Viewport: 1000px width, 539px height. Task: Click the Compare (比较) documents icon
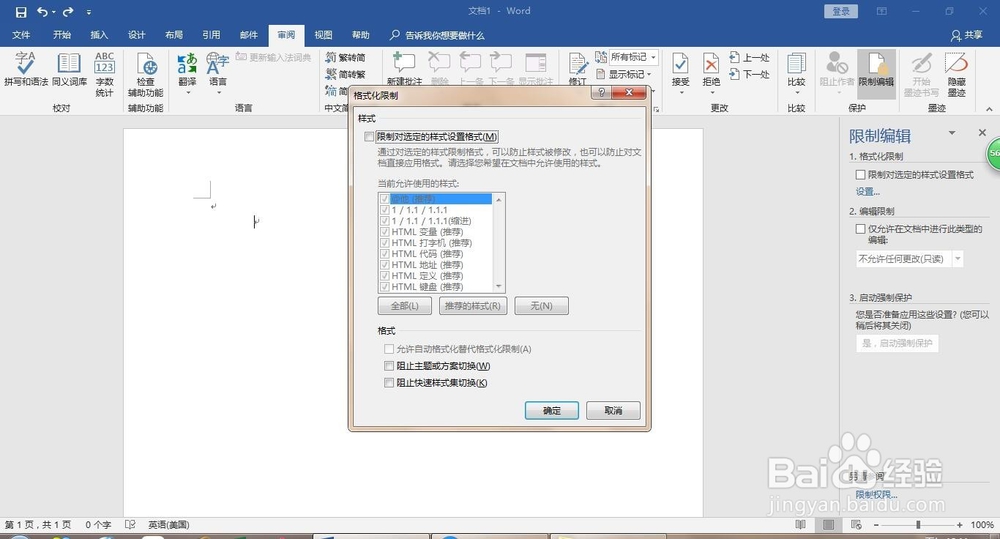(796, 64)
